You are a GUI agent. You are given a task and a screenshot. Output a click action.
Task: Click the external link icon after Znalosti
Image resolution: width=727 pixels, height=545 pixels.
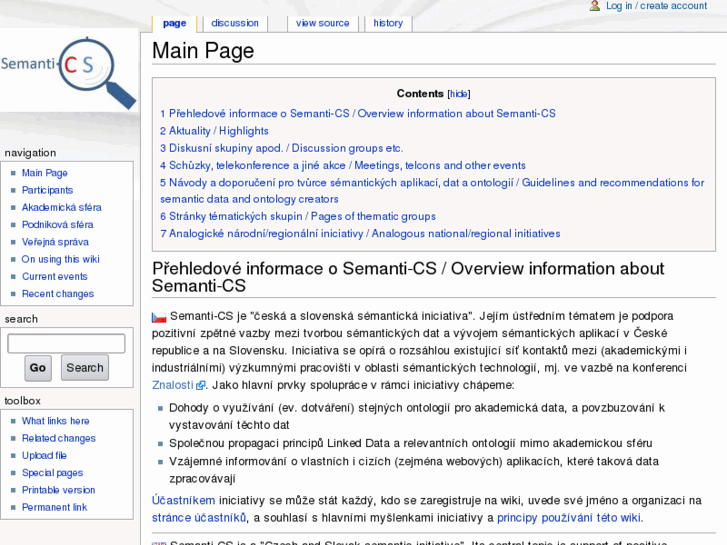coord(200,385)
